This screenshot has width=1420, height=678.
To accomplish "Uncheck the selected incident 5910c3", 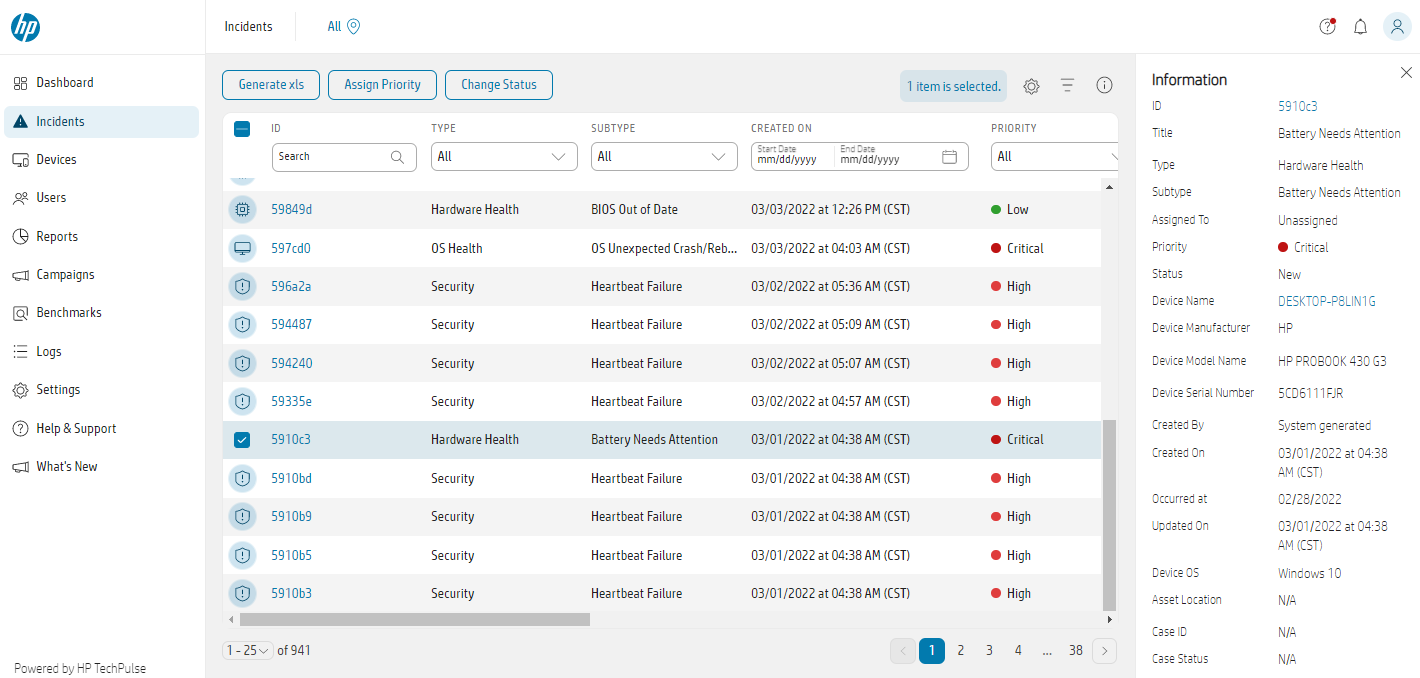I will click(242, 439).
